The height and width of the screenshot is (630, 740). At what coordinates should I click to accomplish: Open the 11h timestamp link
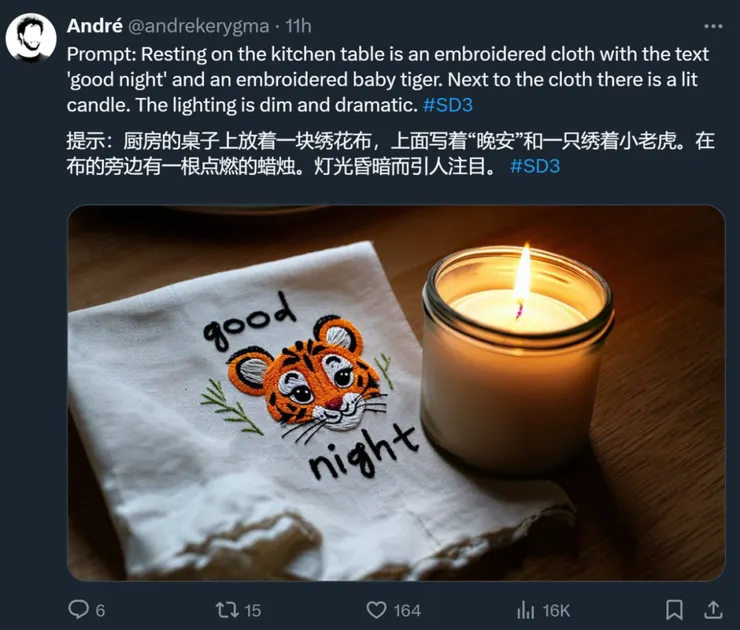coord(298,26)
